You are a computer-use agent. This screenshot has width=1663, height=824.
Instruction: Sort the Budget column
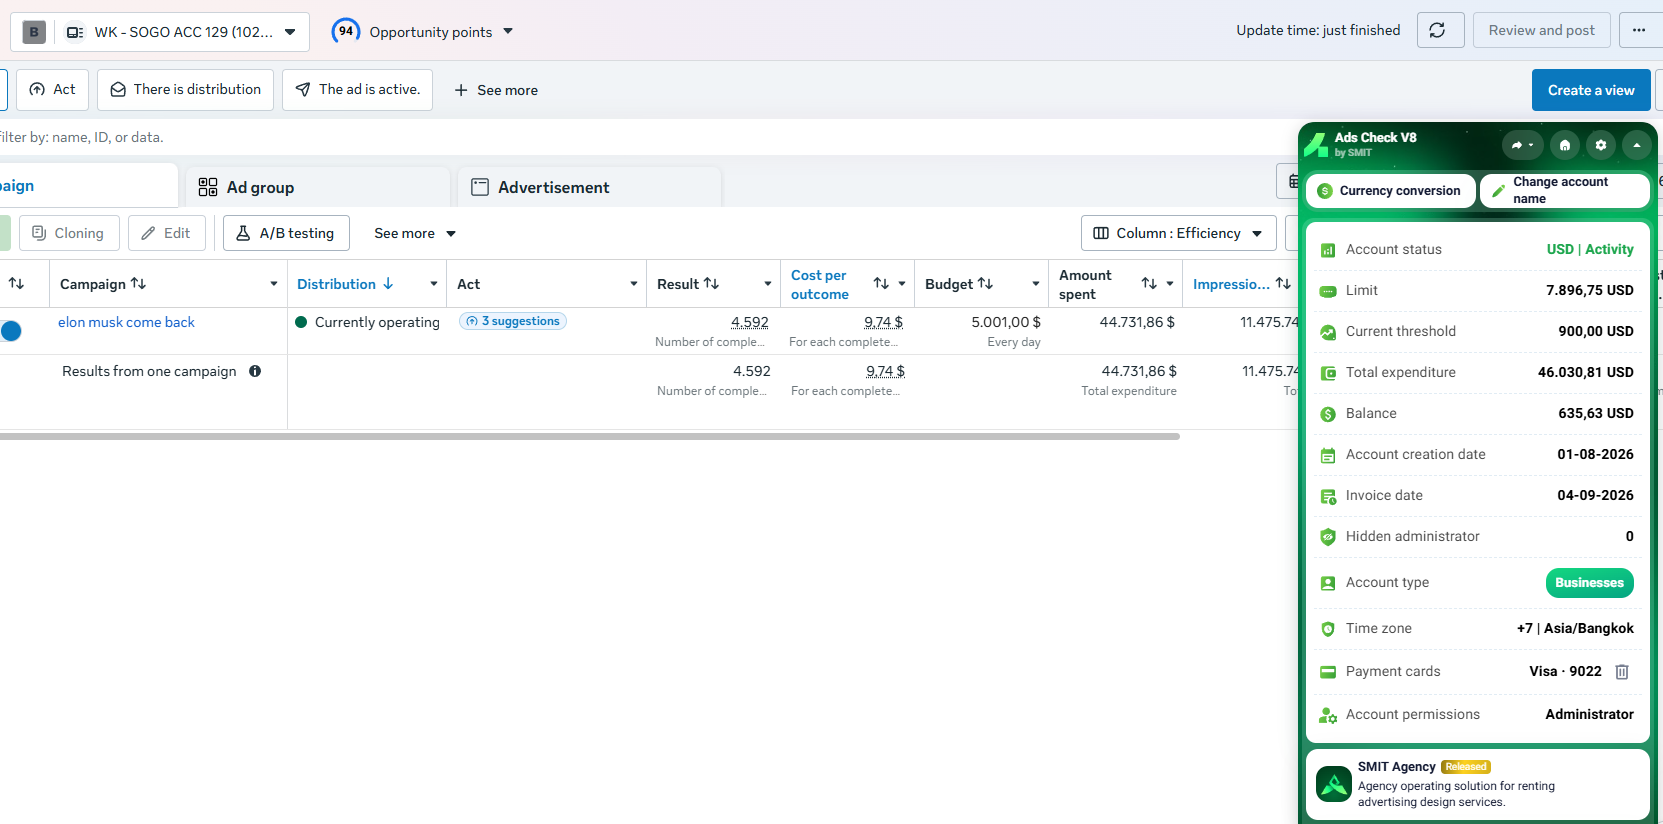point(985,284)
